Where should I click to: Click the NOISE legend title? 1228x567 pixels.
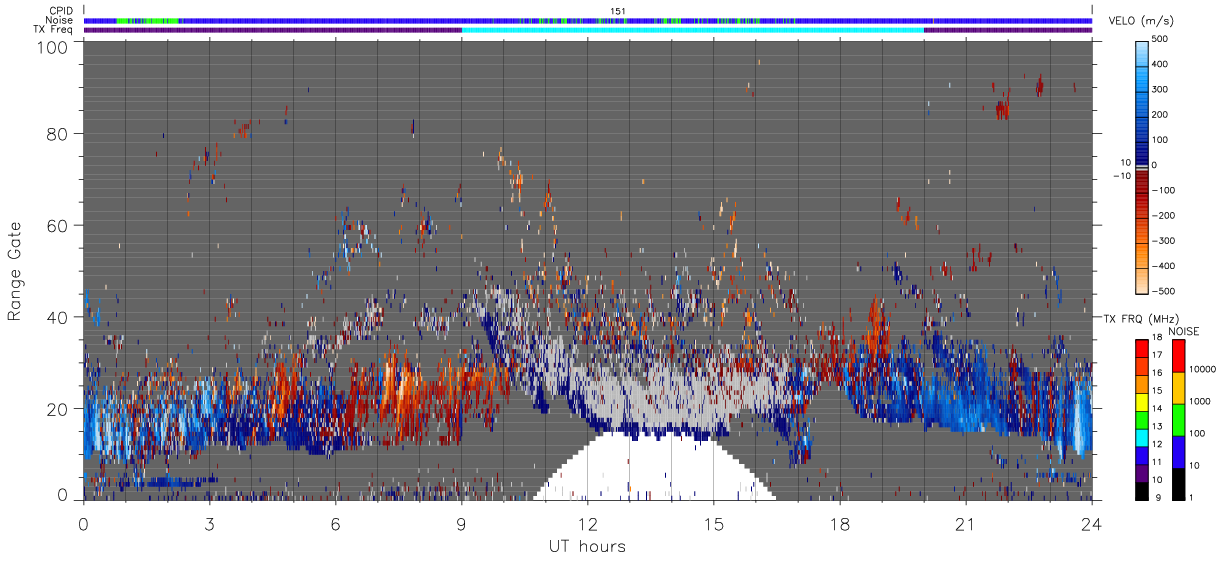(1184, 331)
